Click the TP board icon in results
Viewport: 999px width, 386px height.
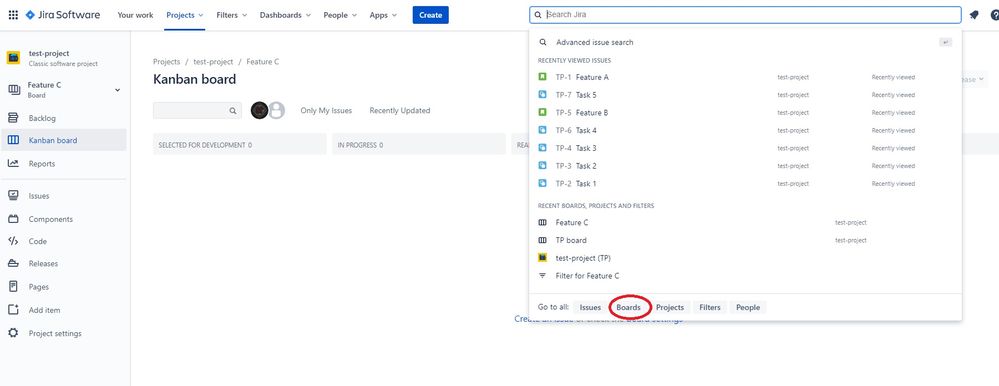click(543, 240)
